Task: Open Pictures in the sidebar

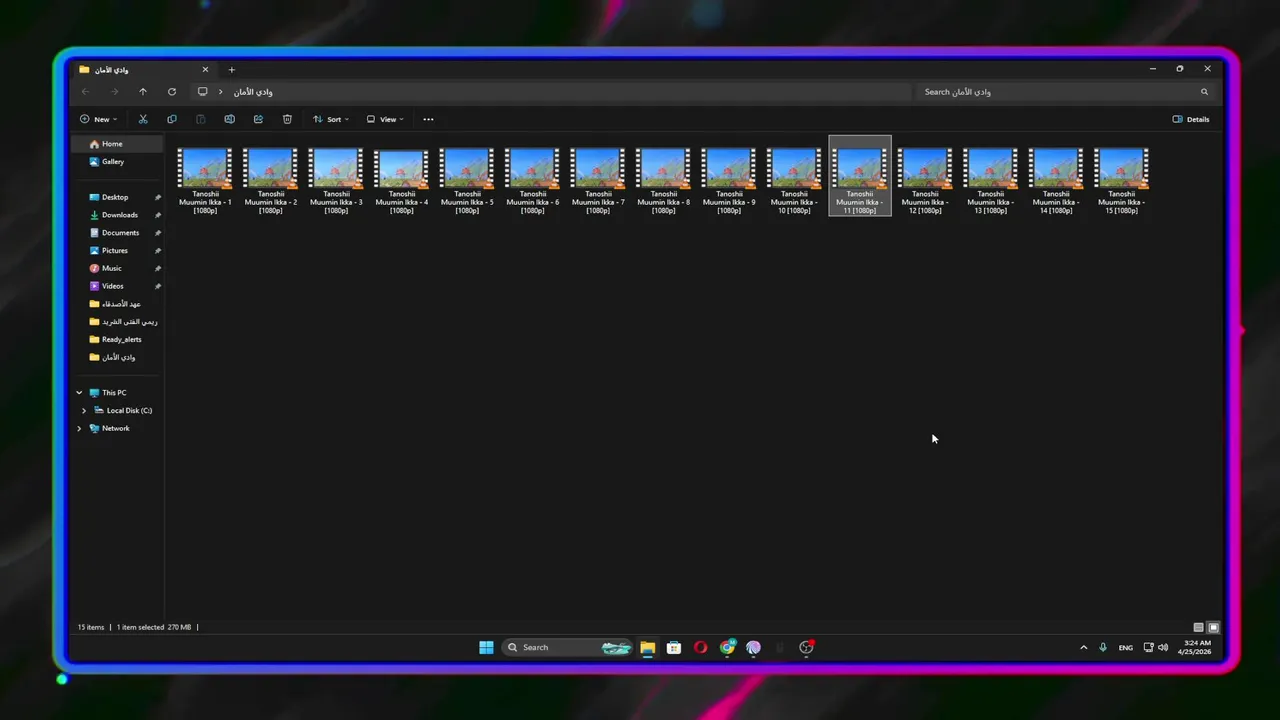Action: (116, 250)
